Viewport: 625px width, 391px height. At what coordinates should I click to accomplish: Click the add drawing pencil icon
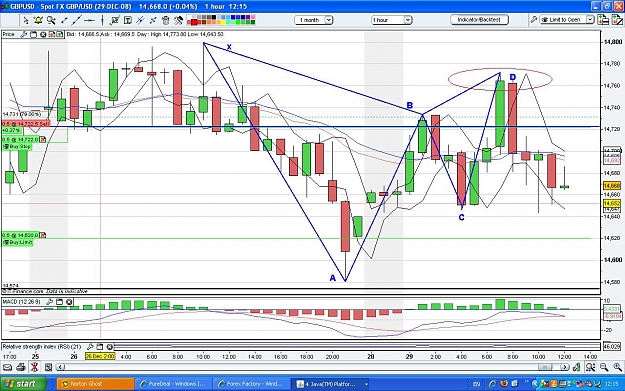[x=617, y=20]
